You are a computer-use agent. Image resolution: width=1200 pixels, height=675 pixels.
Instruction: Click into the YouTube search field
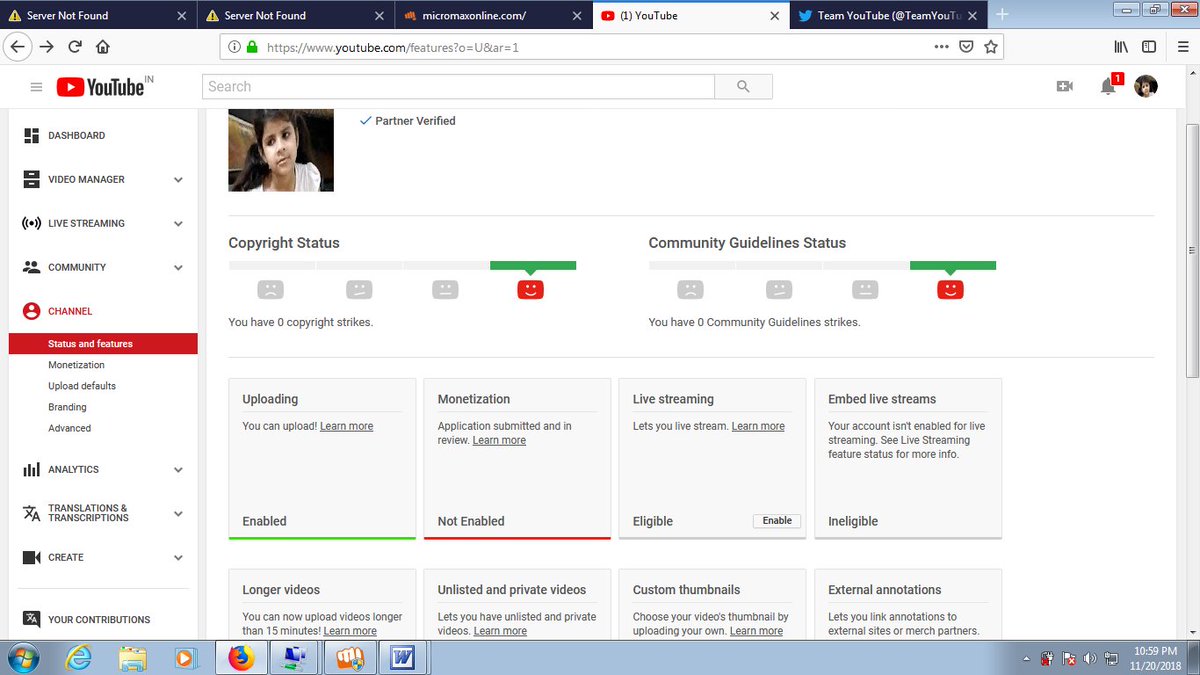coord(458,87)
